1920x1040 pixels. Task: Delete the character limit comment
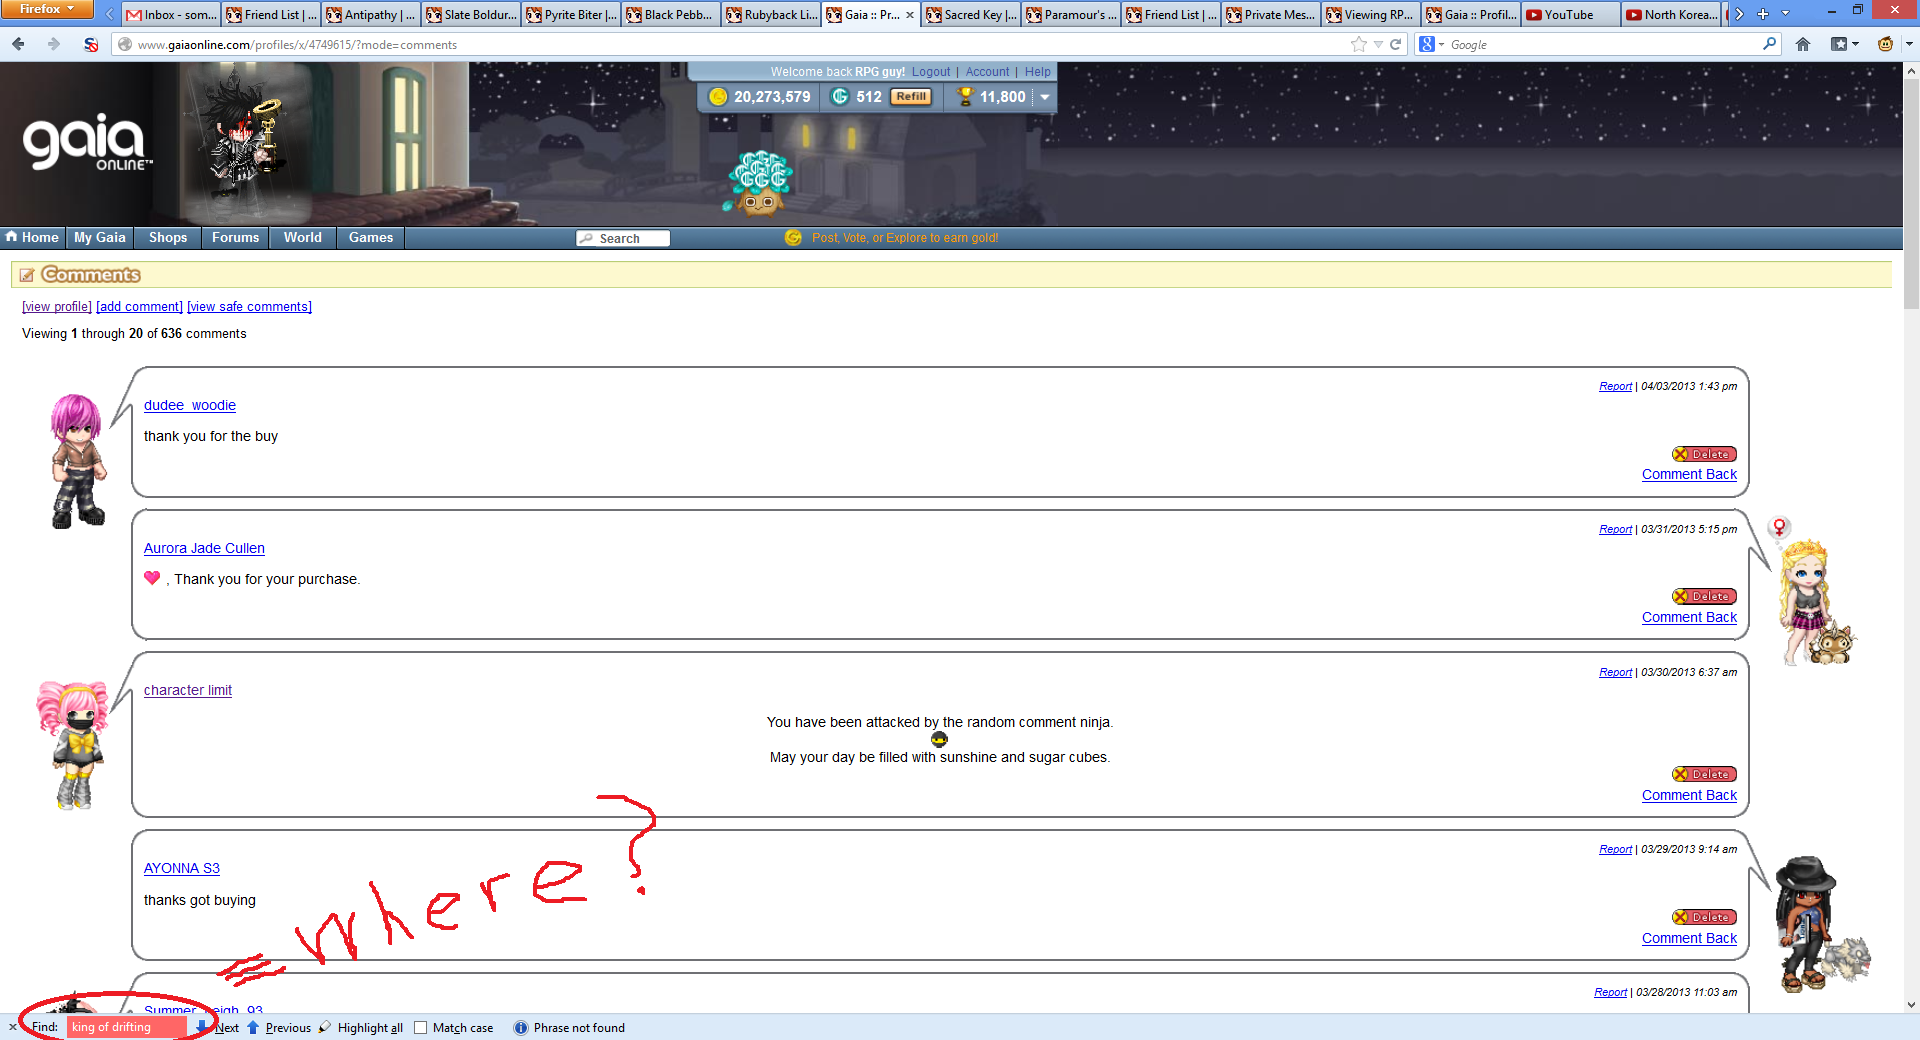click(x=1704, y=774)
